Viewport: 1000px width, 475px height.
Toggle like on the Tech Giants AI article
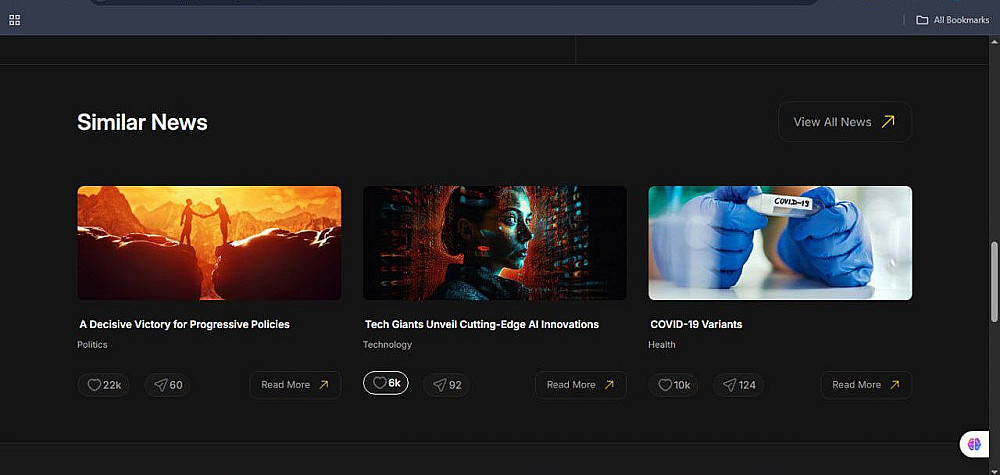tap(386, 383)
